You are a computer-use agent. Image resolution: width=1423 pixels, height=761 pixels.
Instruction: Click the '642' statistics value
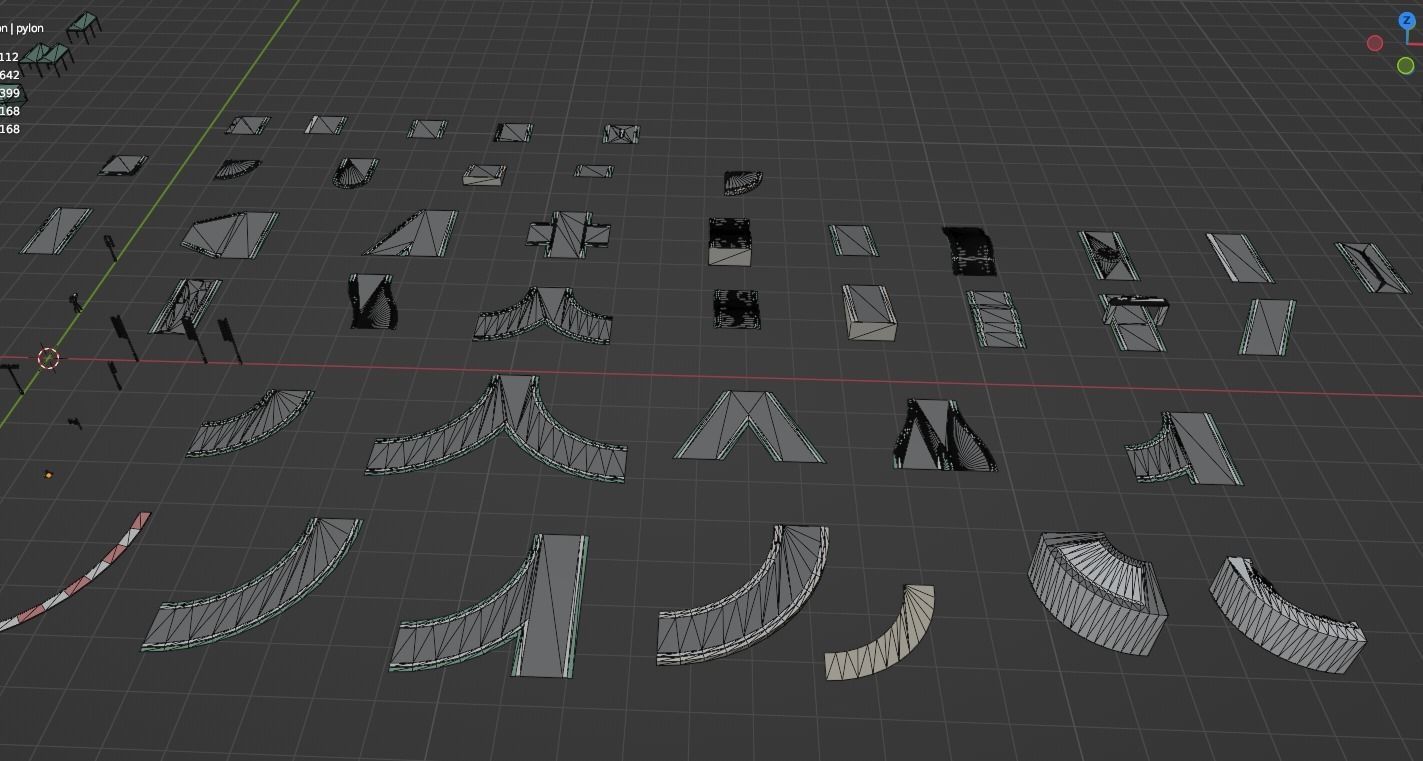click(x=9, y=75)
